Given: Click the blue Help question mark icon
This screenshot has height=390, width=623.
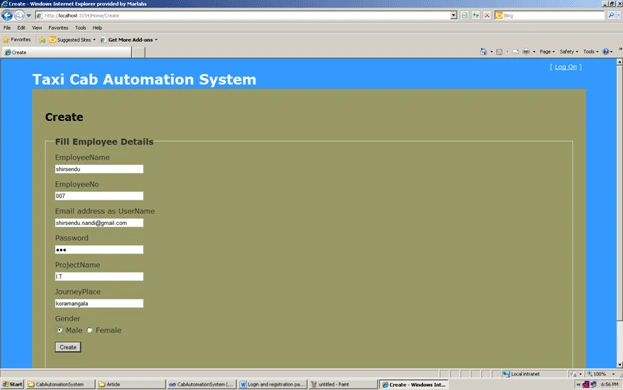Looking at the screenshot, I should click(x=606, y=52).
